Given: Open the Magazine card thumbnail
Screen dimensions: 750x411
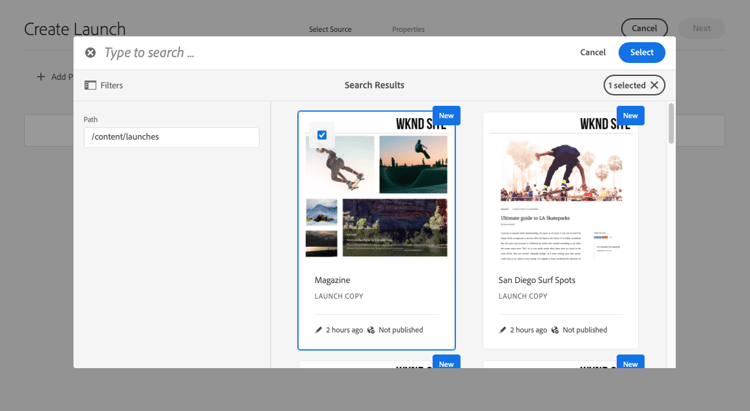Looking at the screenshot, I should [x=376, y=189].
